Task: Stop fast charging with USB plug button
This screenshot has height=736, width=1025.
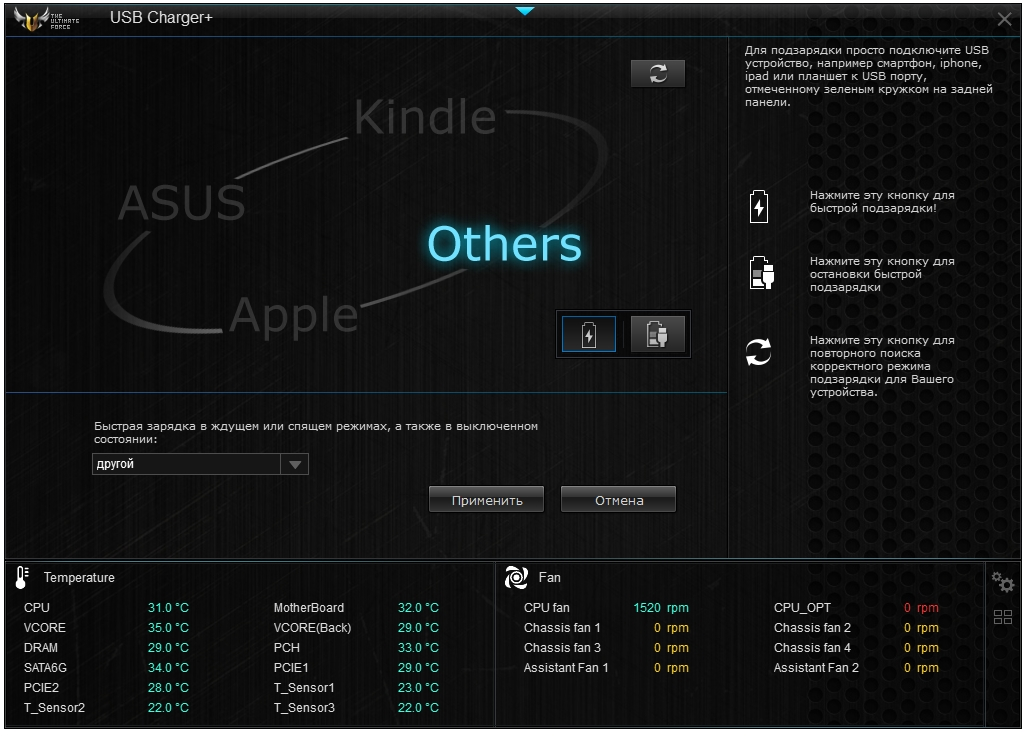Action: coord(657,334)
